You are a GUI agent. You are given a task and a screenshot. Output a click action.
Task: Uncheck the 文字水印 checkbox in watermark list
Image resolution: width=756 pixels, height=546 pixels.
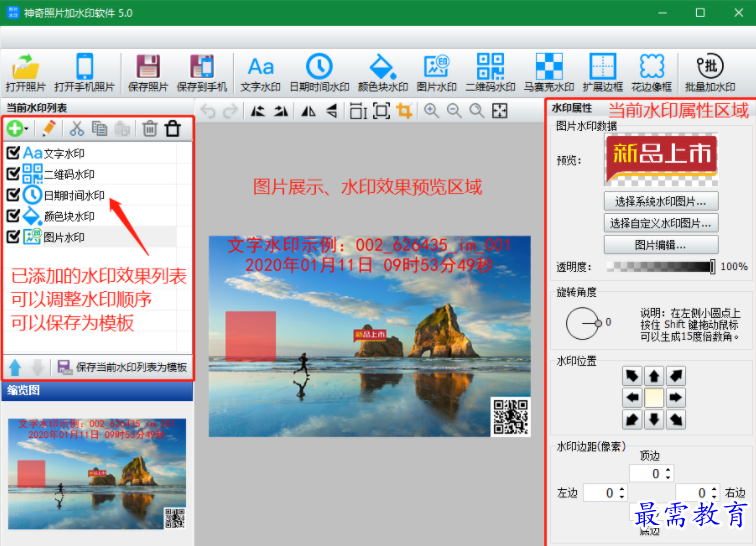(13, 153)
